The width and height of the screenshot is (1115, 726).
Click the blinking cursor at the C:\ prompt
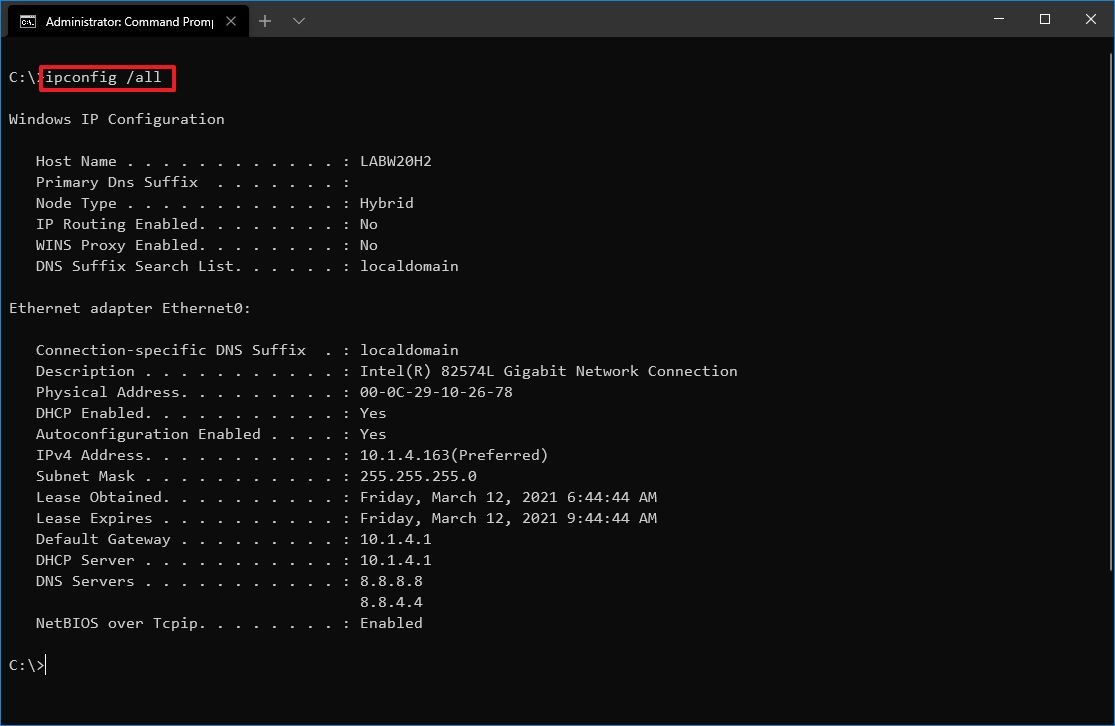coord(44,664)
